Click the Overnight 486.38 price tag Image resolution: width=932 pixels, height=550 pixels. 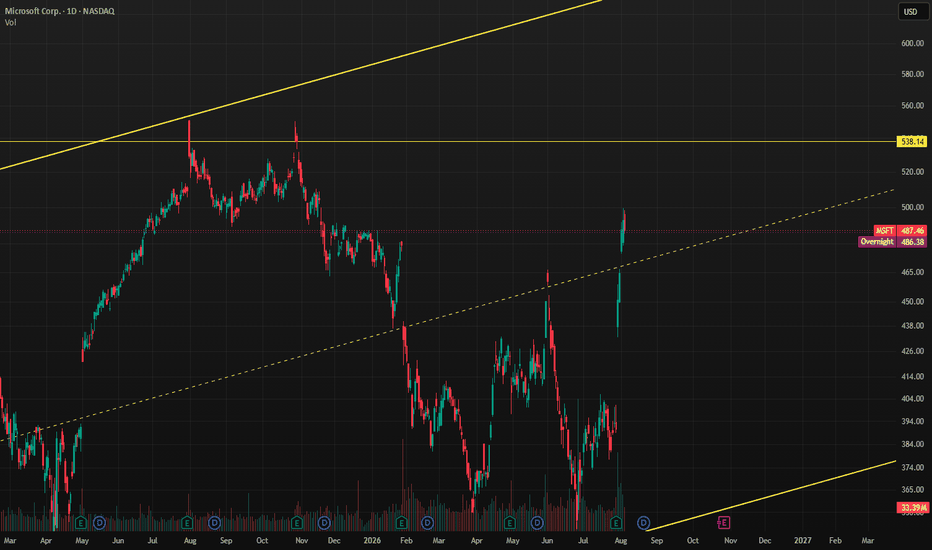(x=892, y=242)
